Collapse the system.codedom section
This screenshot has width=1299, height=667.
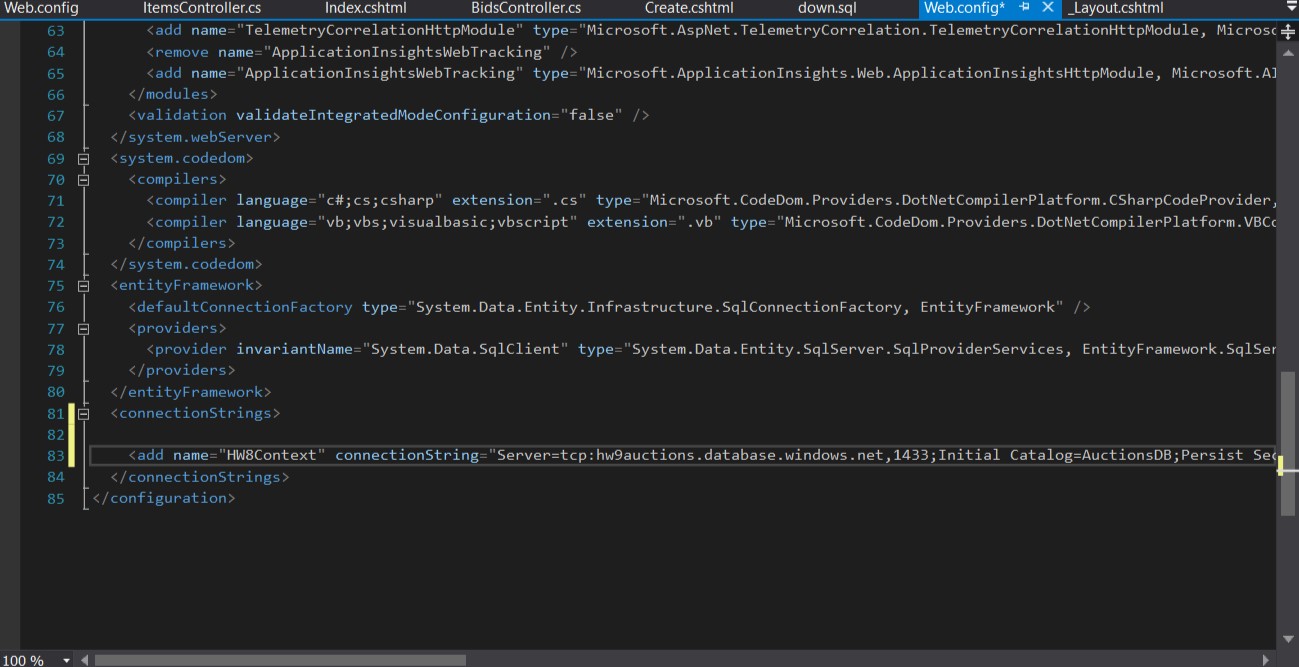point(84,159)
